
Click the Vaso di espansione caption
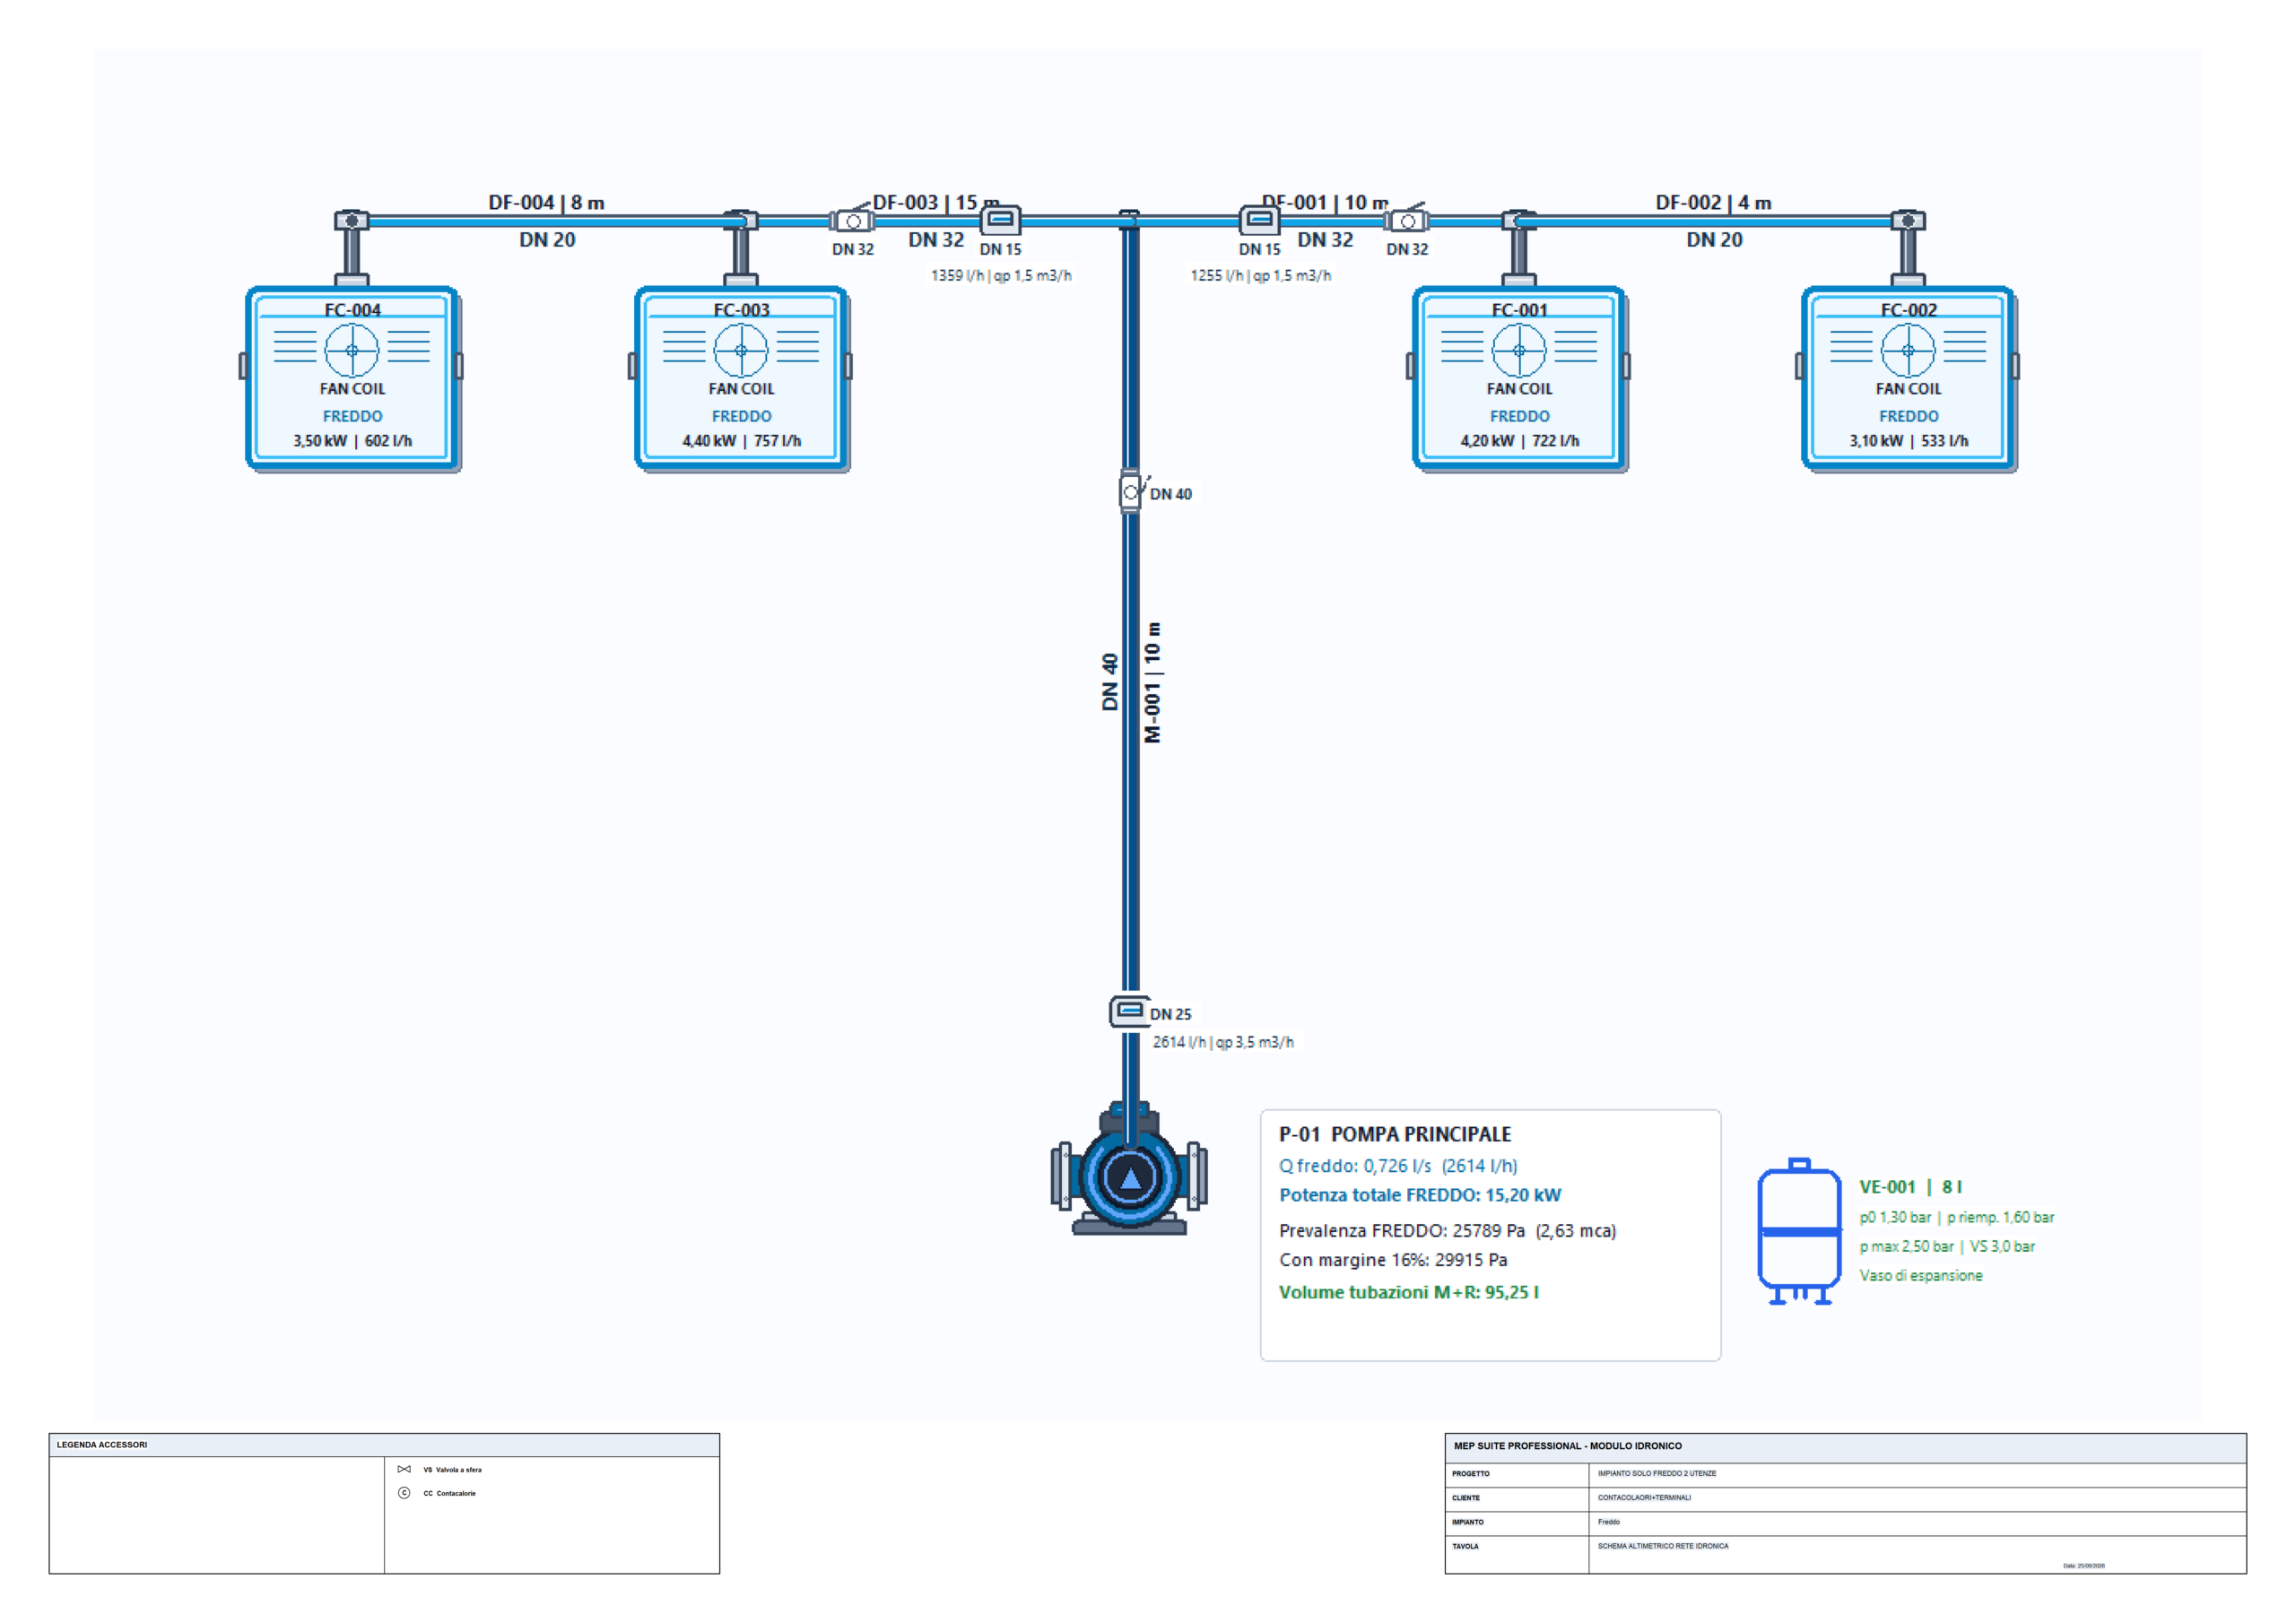click(1920, 1275)
